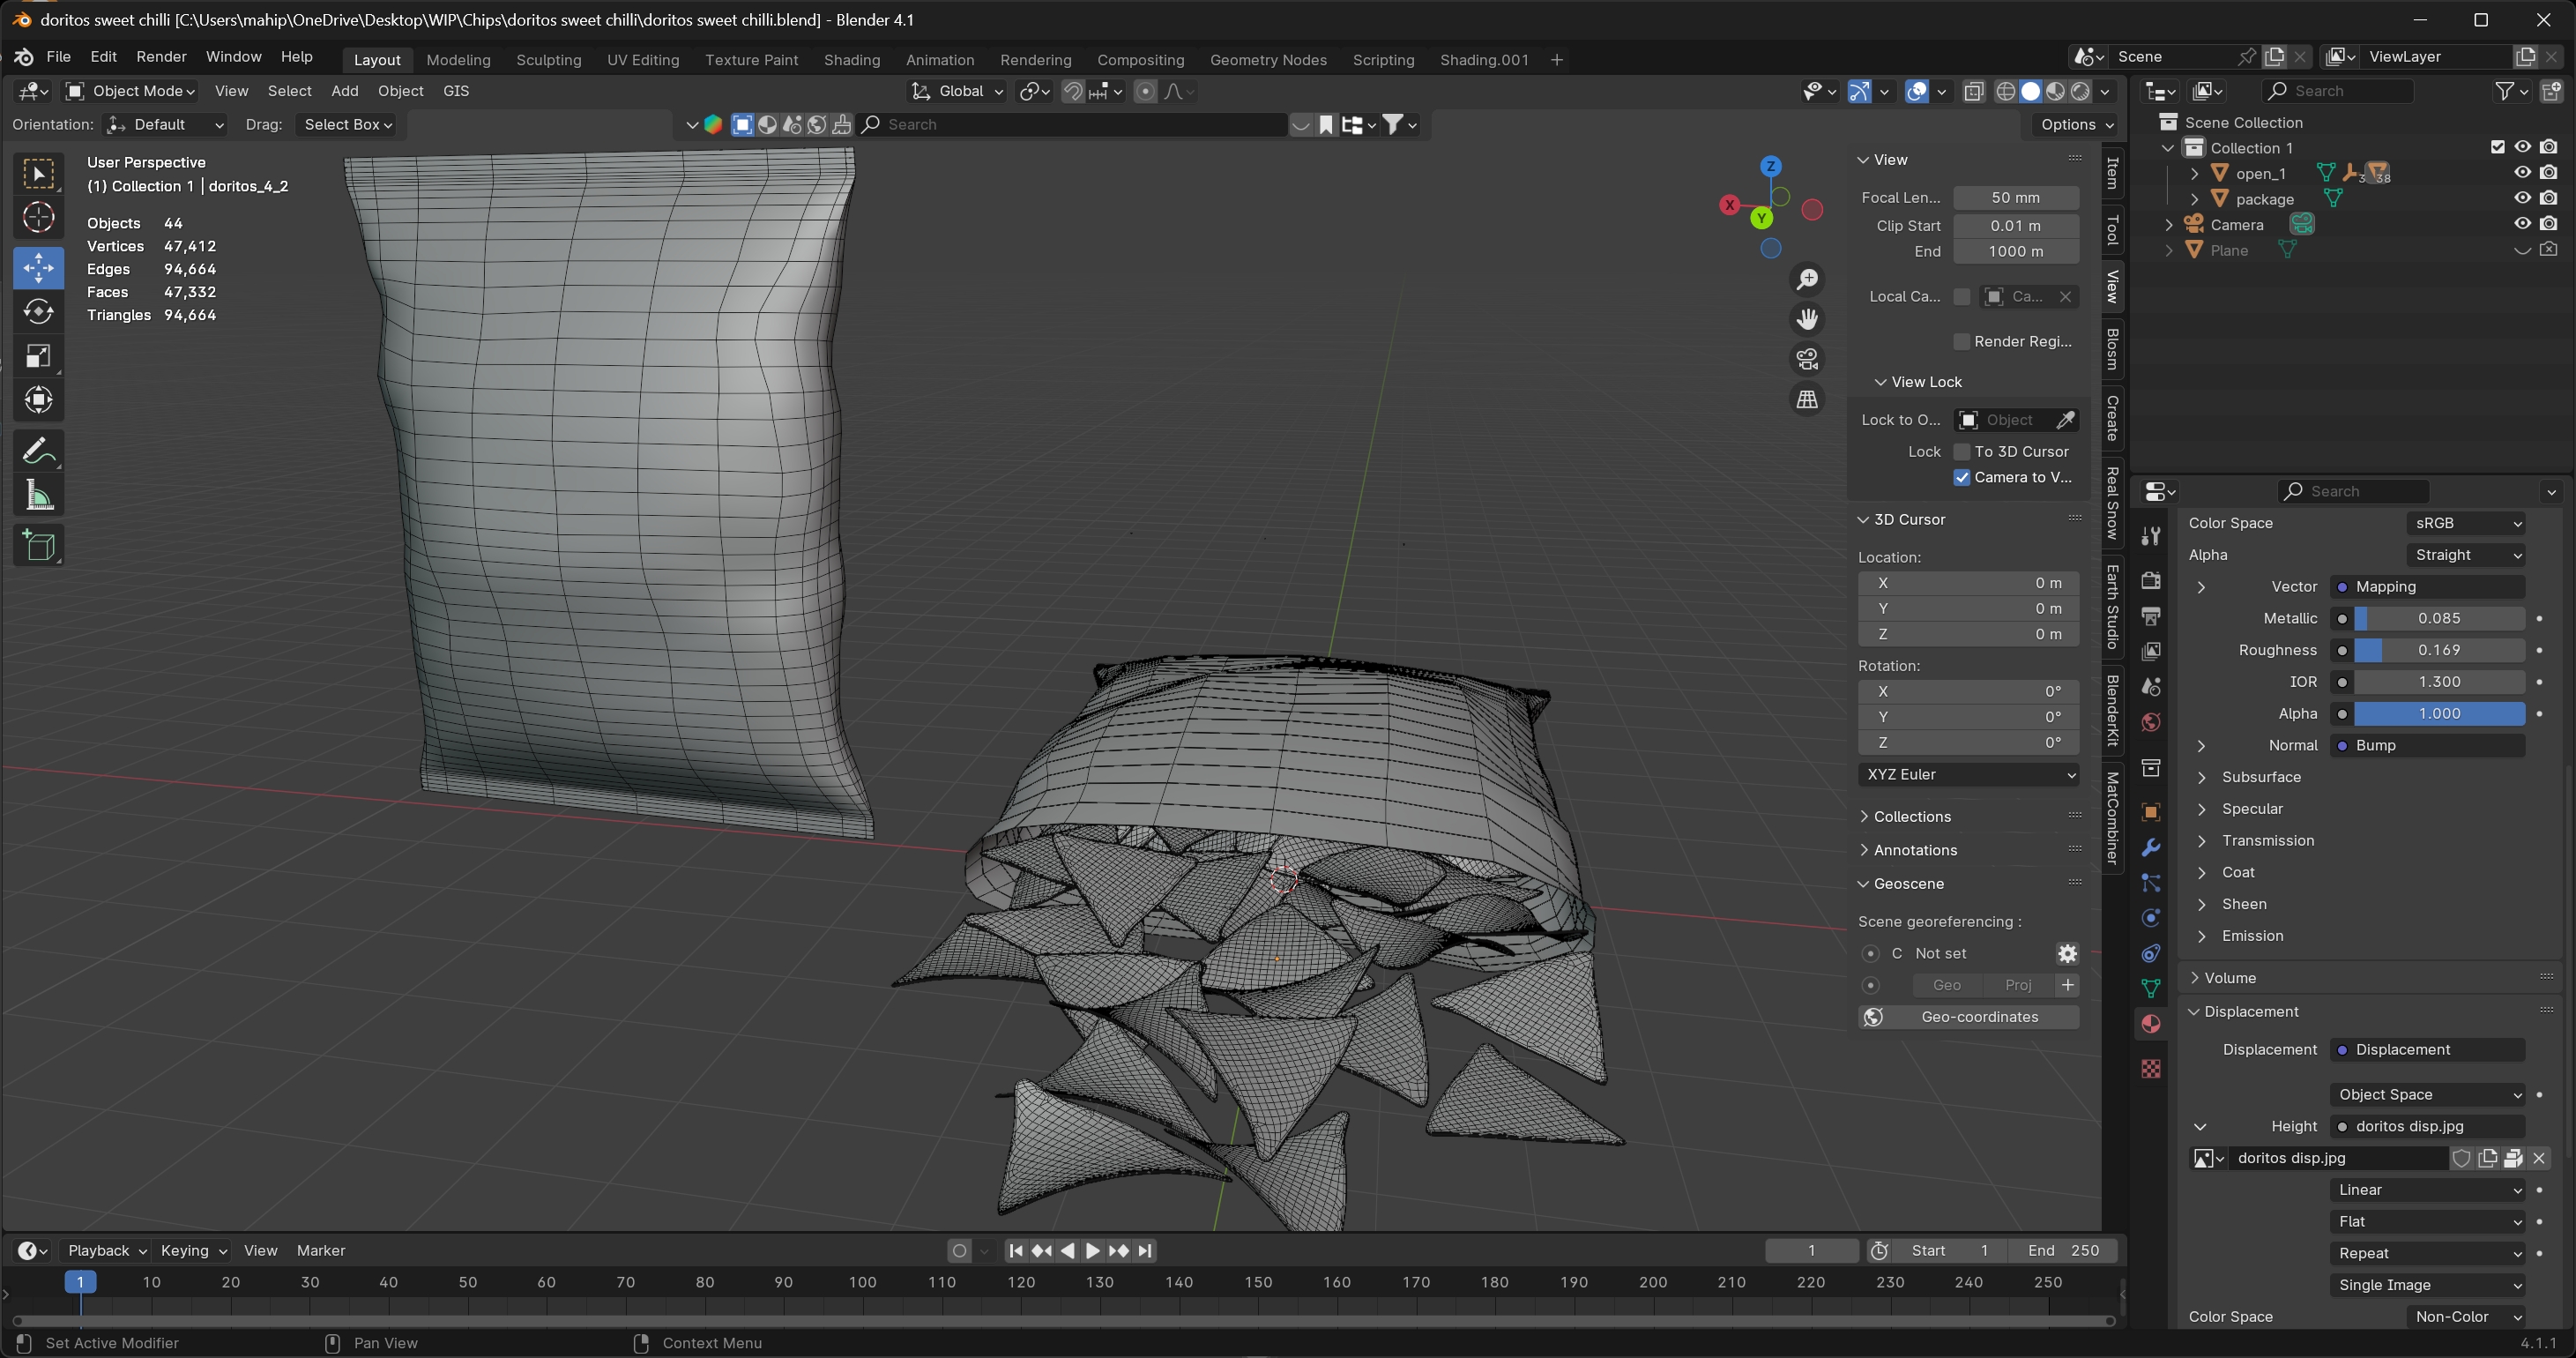Select the Annotate pencil tool
The height and width of the screenshot is (1358, 2576).
(x=38, y=451)
